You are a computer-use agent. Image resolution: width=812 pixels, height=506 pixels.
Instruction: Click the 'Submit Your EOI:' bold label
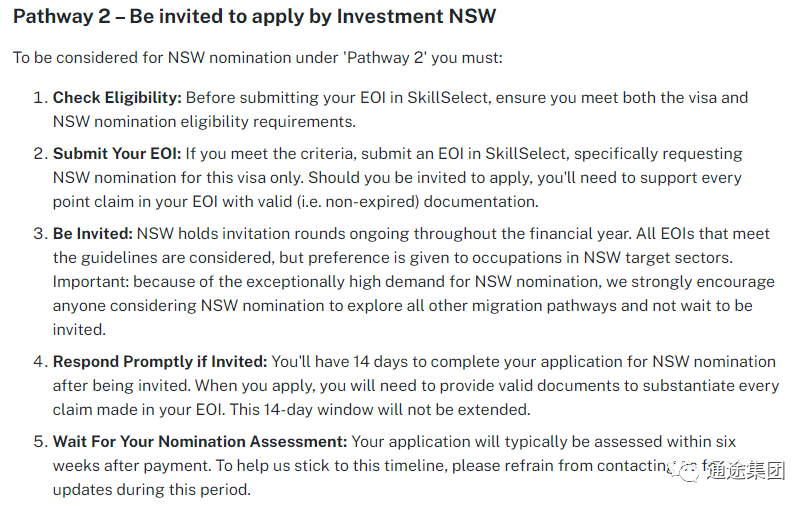(117, 153)
